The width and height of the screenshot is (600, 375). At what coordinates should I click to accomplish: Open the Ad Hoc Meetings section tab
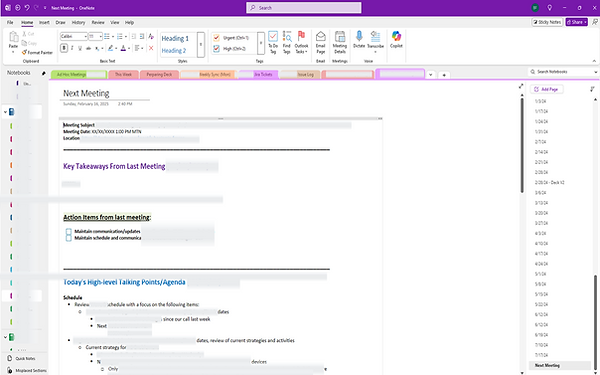tap(79, 75)
